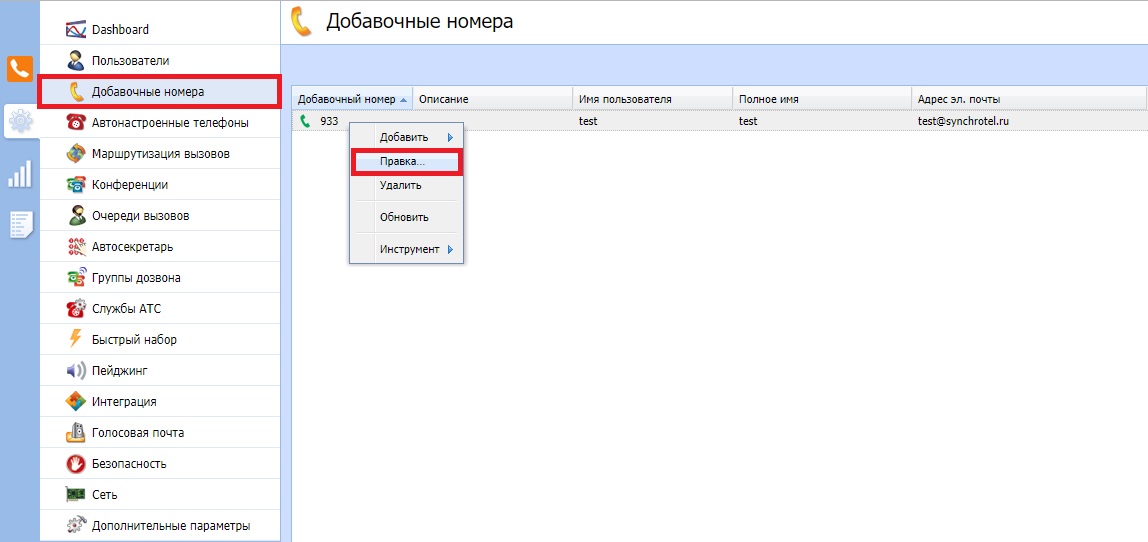1148x542 pixels.
Task: Click the green phone icon of extension 933
Action: pos(305,121)
